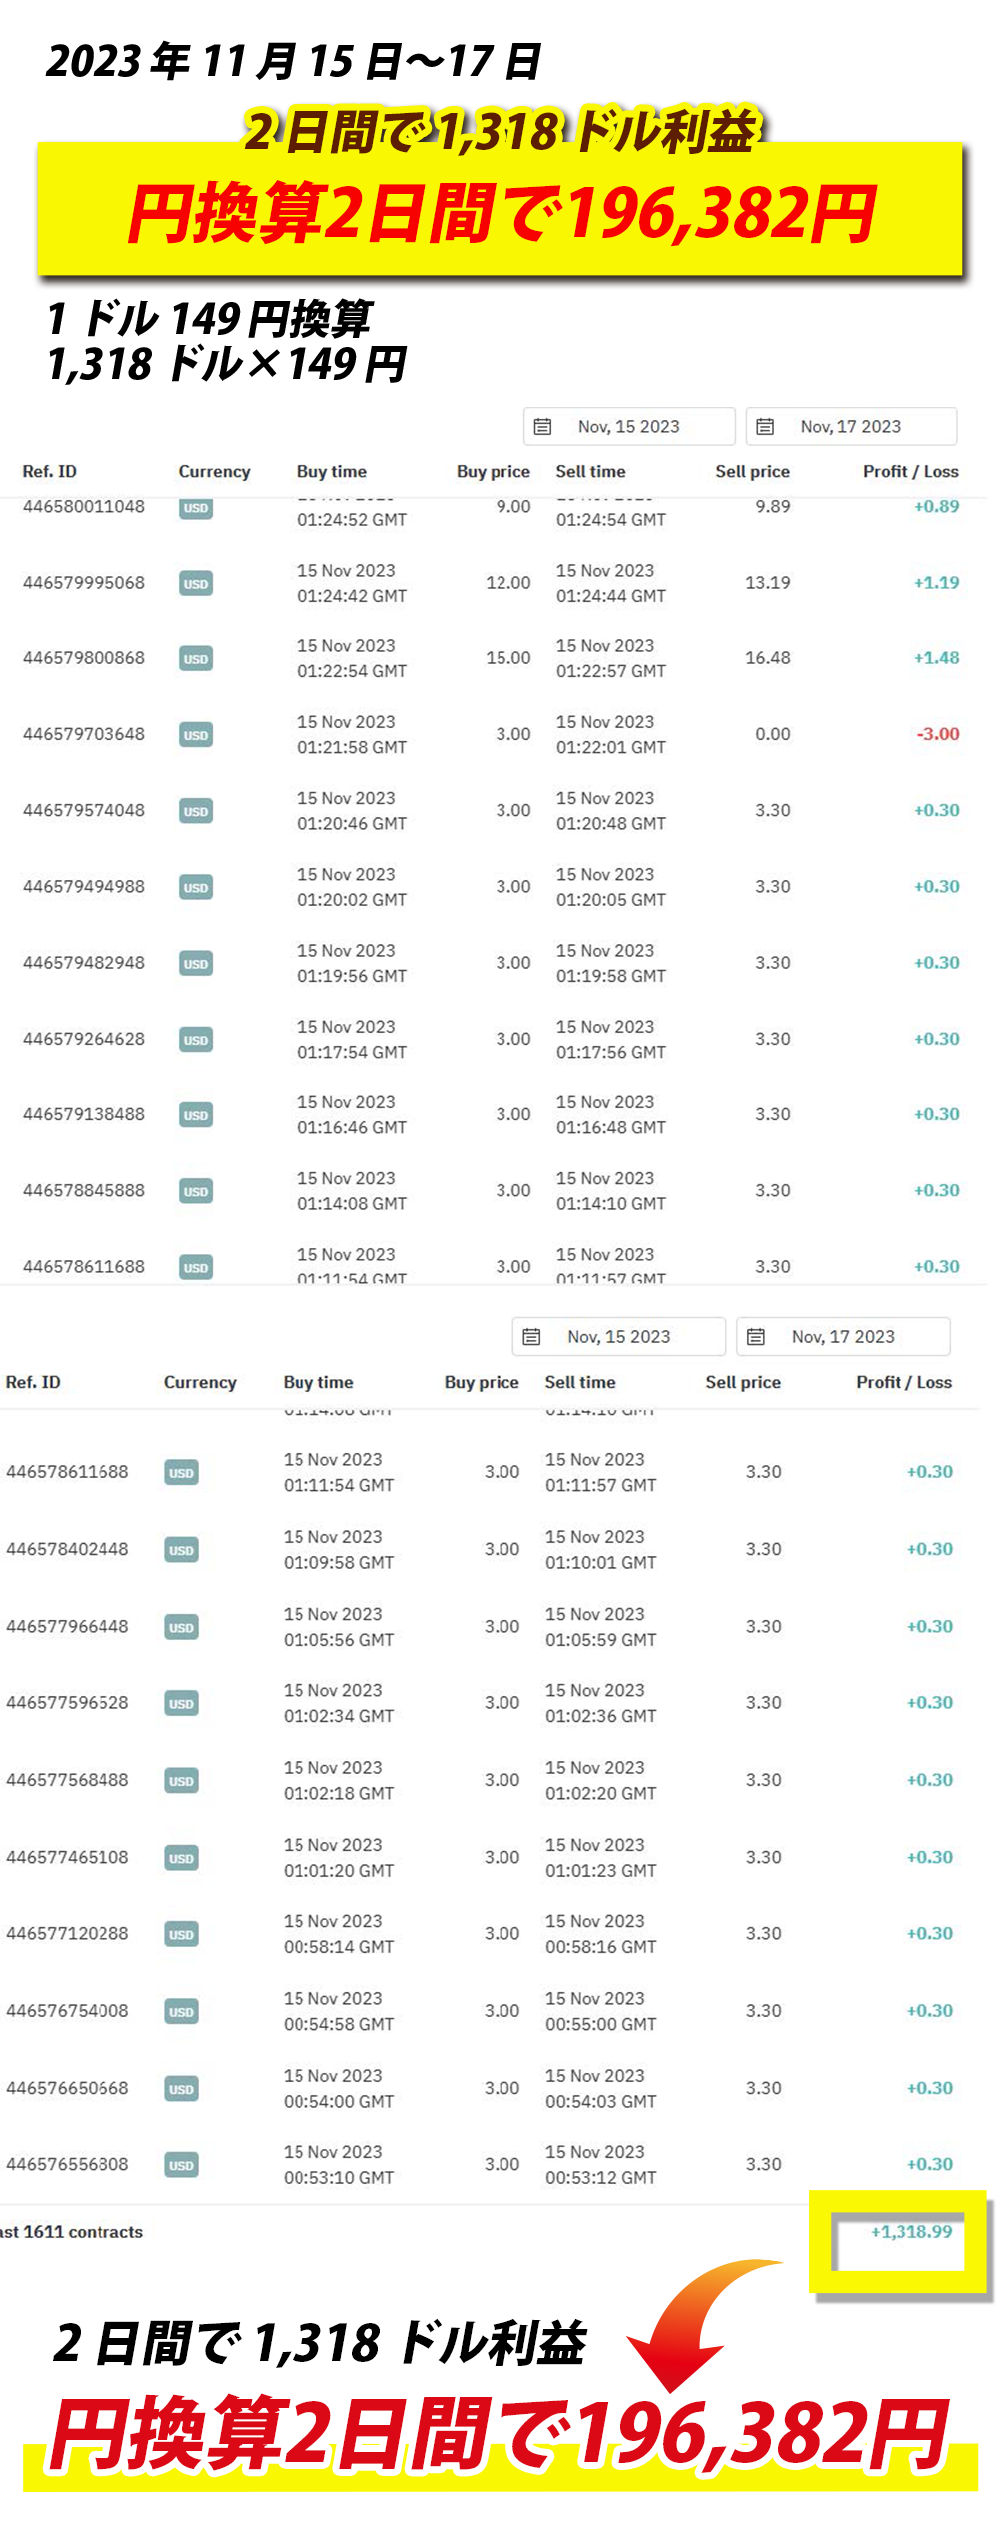
Task: Select reference ID 446579800868
Action: (x=84, y=658)
